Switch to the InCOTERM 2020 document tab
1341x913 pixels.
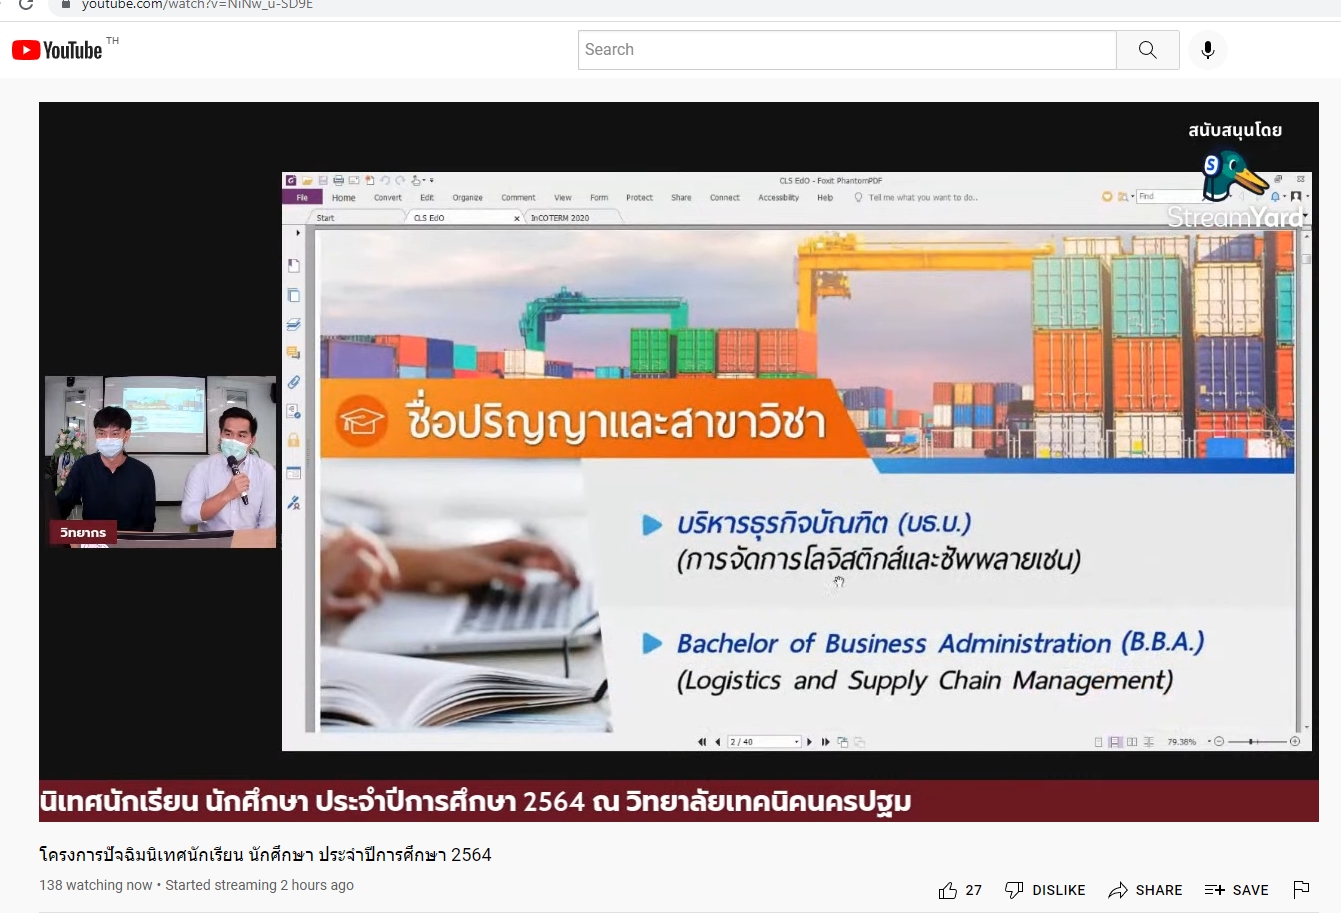(x=560, y=218)
